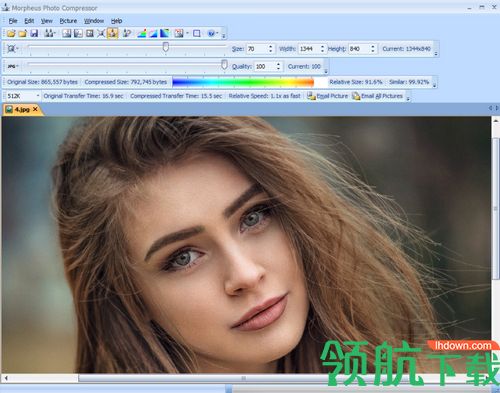This screenshot has width=500, height=393.
Task: Decrease Height with the down stepper arrow
Action: (373, 51)
